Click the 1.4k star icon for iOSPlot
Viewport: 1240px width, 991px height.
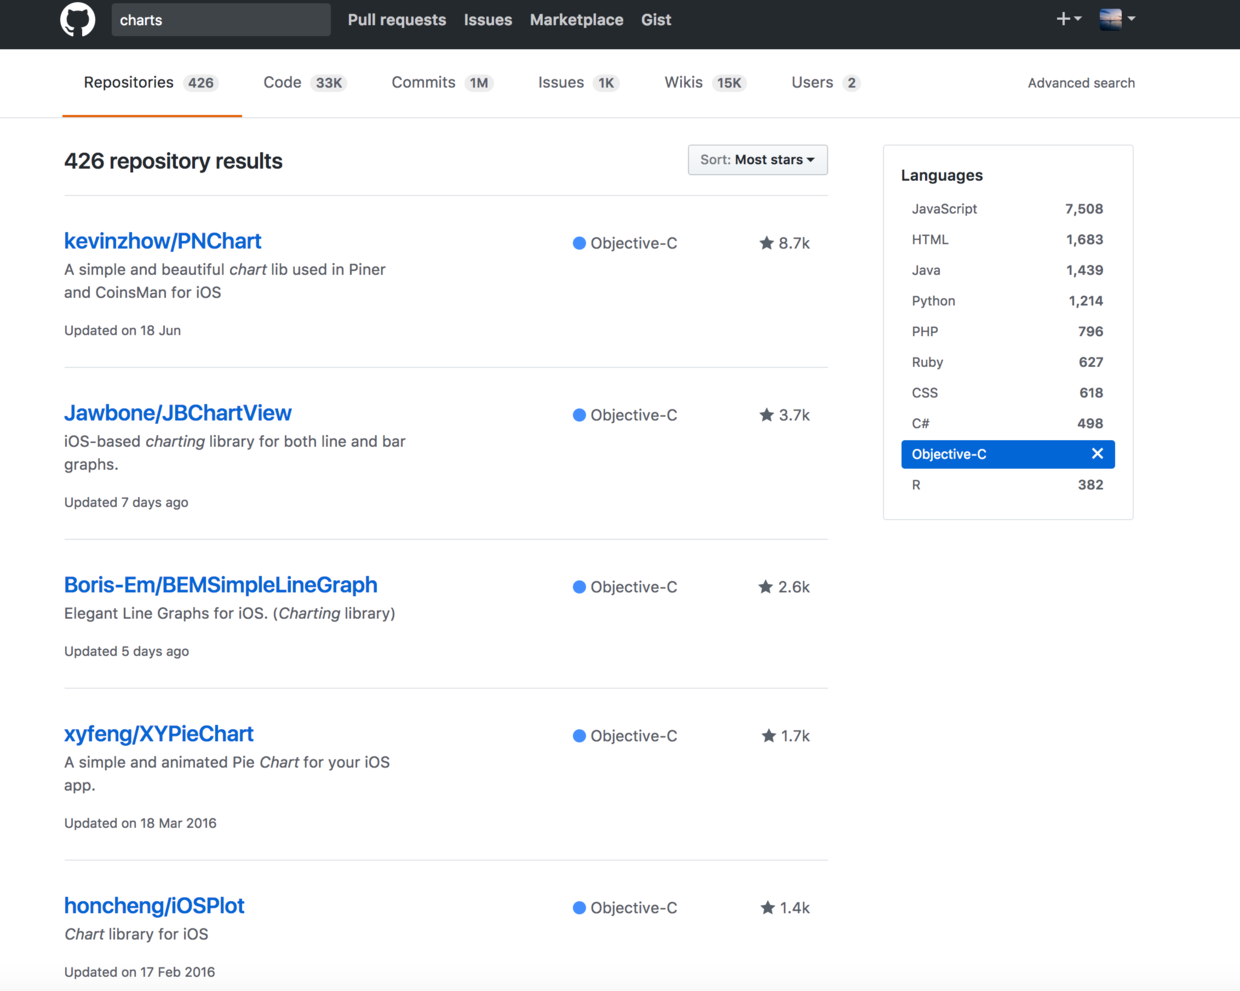(x=768, y=908)
